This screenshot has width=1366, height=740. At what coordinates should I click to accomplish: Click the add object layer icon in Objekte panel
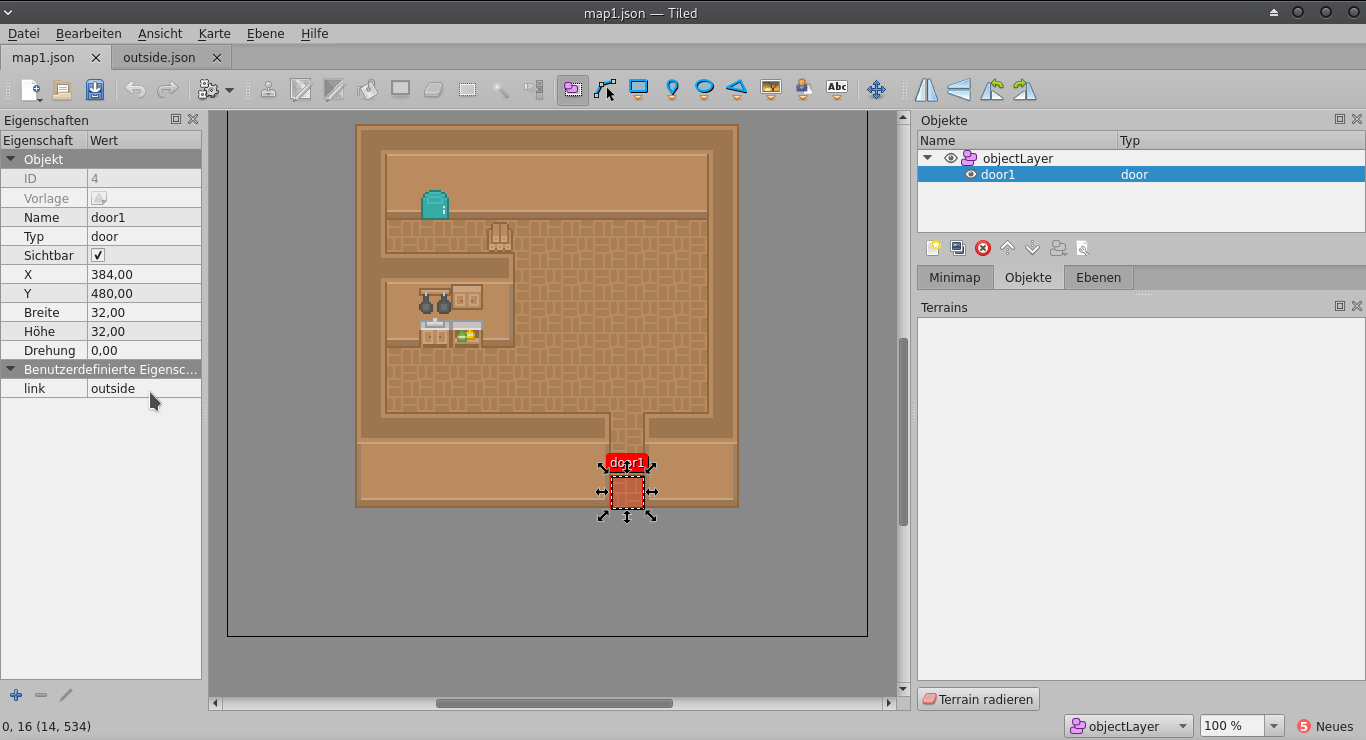933,248
